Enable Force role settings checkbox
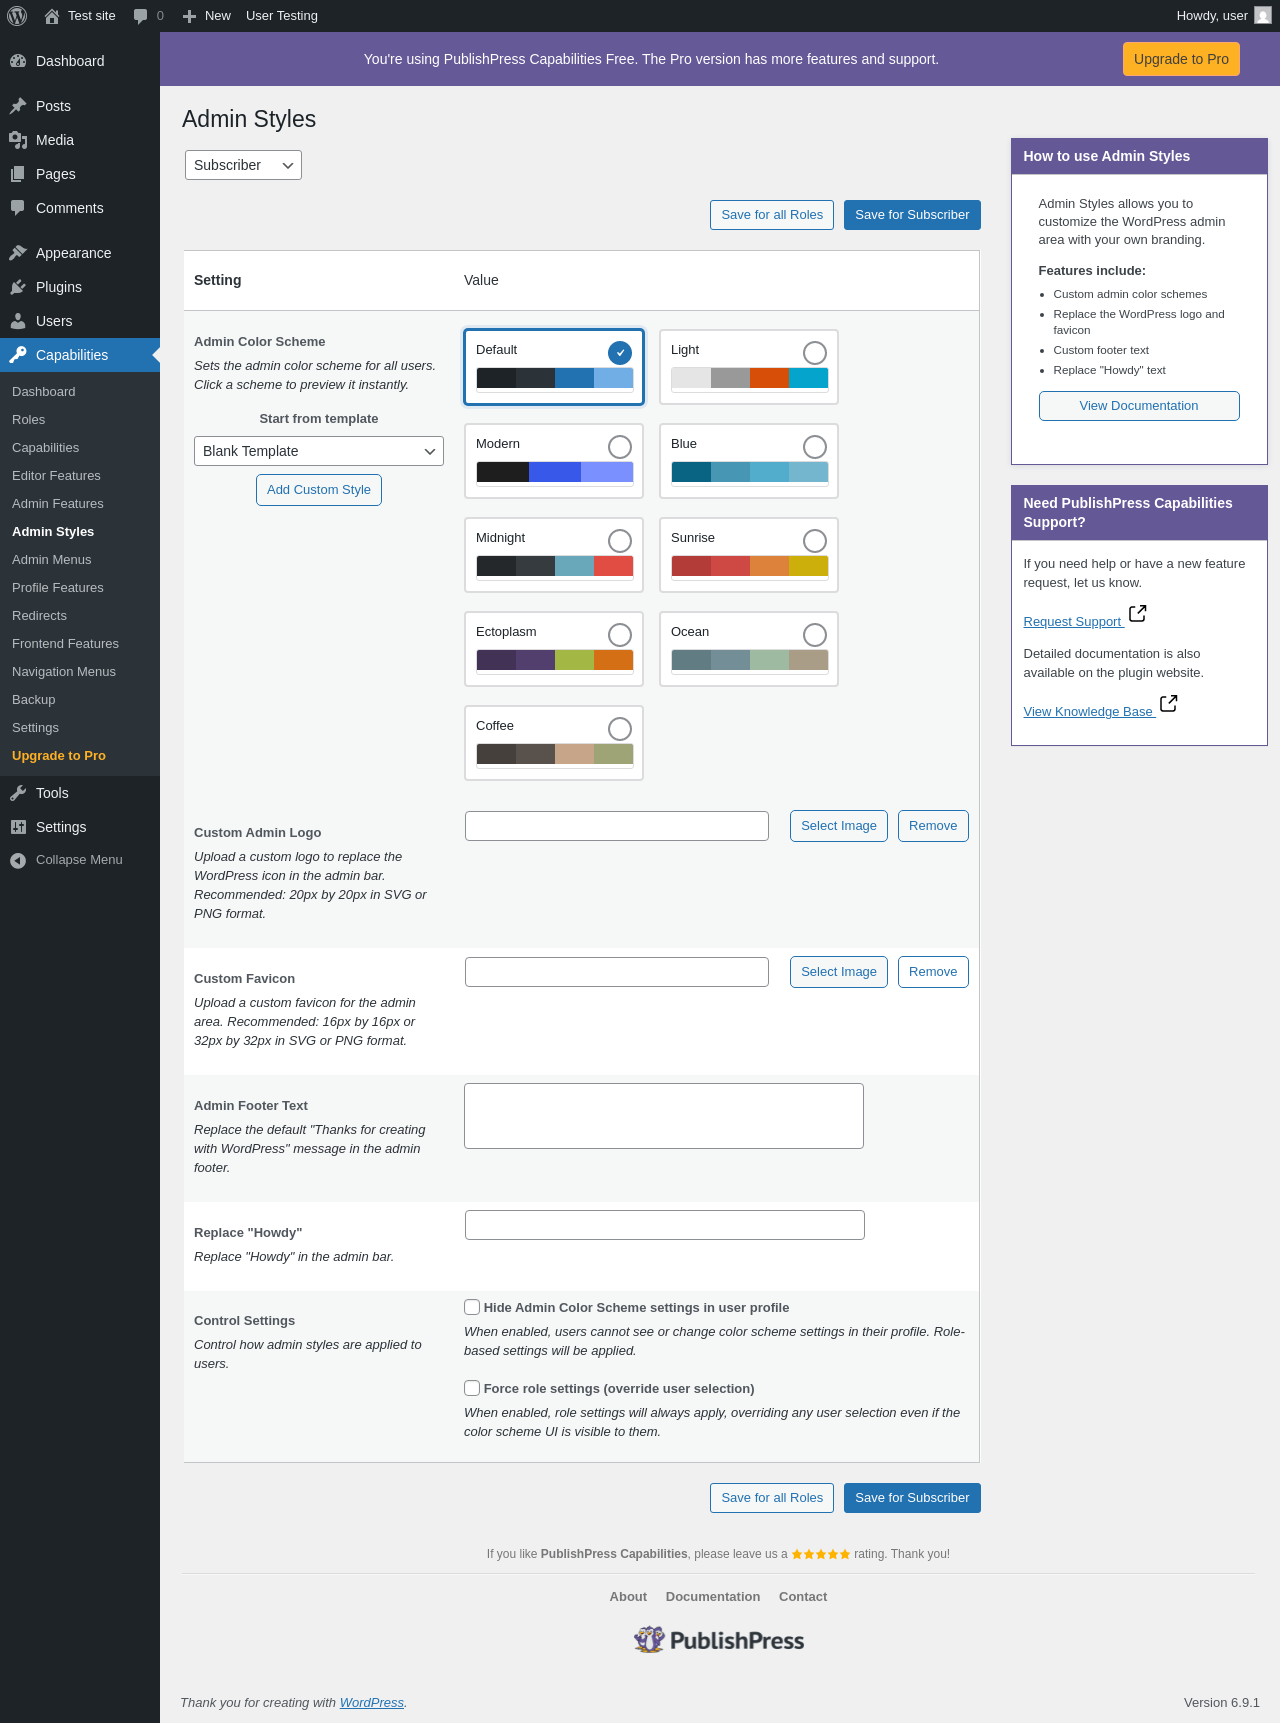1280x1723 pixels. [472, 1388]
